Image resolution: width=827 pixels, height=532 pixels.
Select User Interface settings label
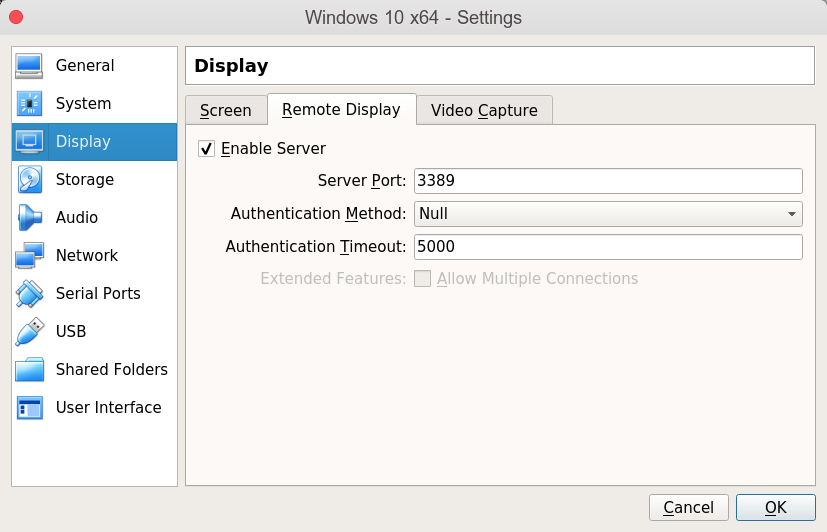109,407
